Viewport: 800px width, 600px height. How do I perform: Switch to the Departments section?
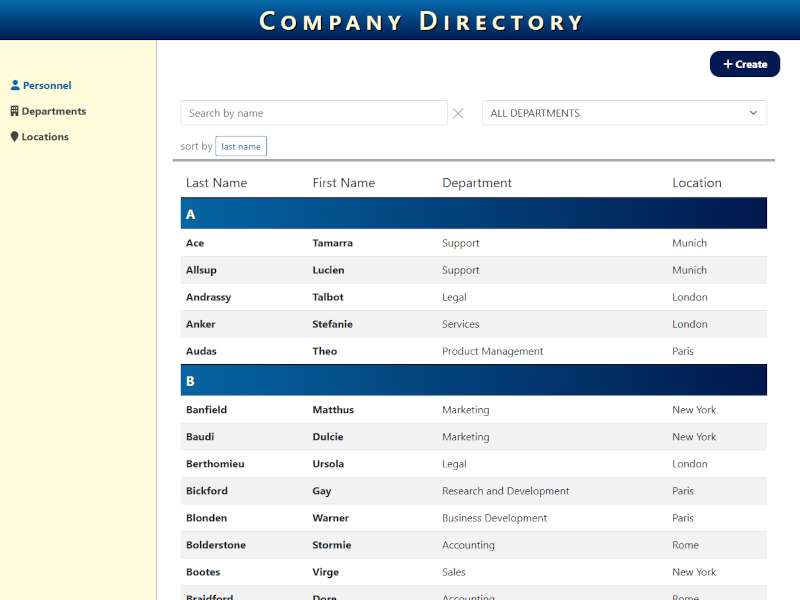pyautogui.click(x=53, y=111)
